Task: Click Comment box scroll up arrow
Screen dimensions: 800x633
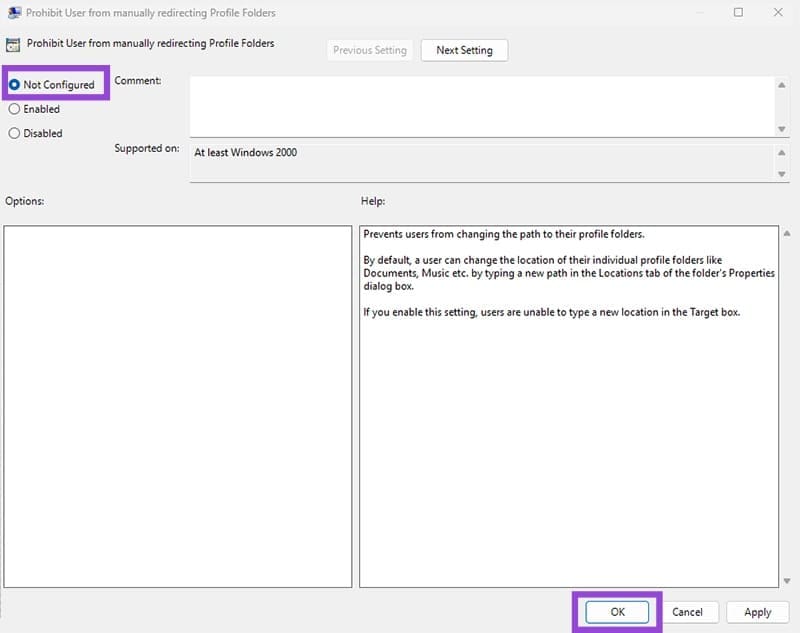Action: point(782,85)
